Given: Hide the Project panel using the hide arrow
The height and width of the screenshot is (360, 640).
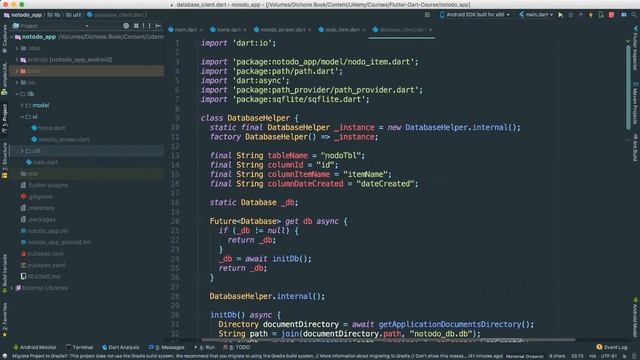Looking at the screenshot, I should pyautogui.click(x=158, y=26).
